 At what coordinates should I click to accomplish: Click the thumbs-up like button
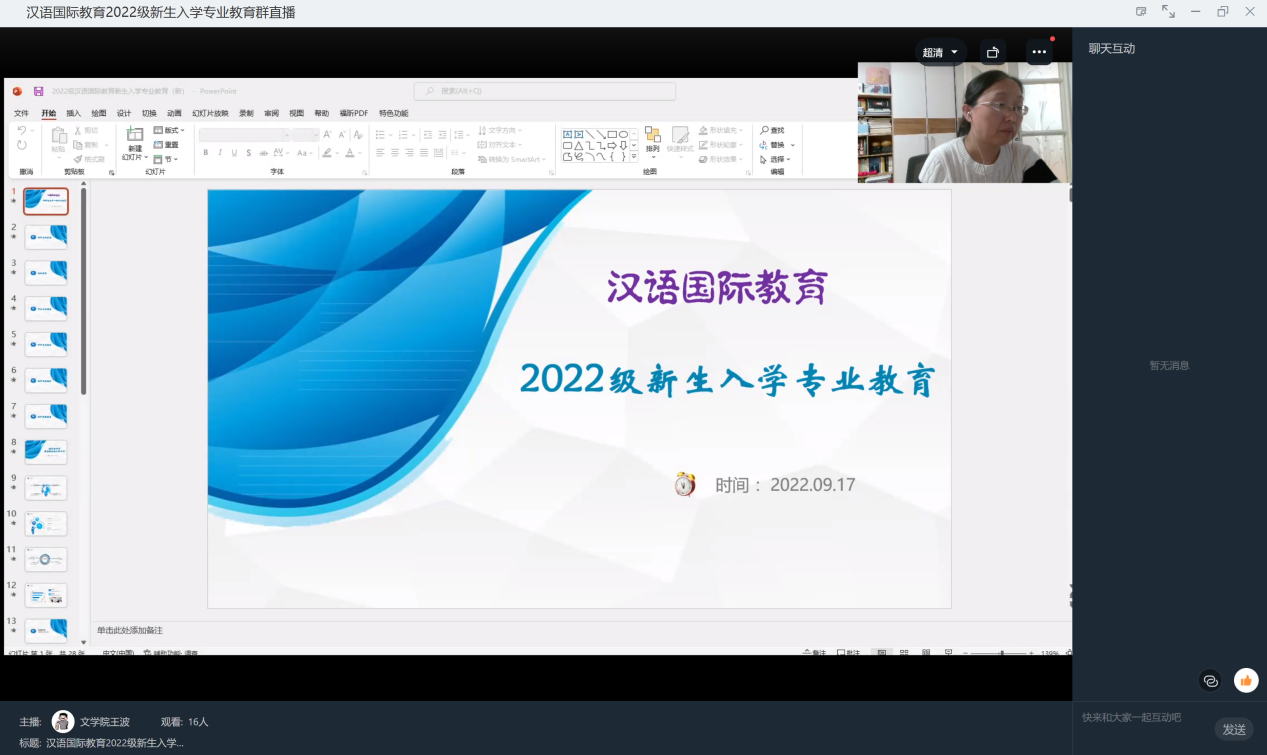[x=1245, y=681]
